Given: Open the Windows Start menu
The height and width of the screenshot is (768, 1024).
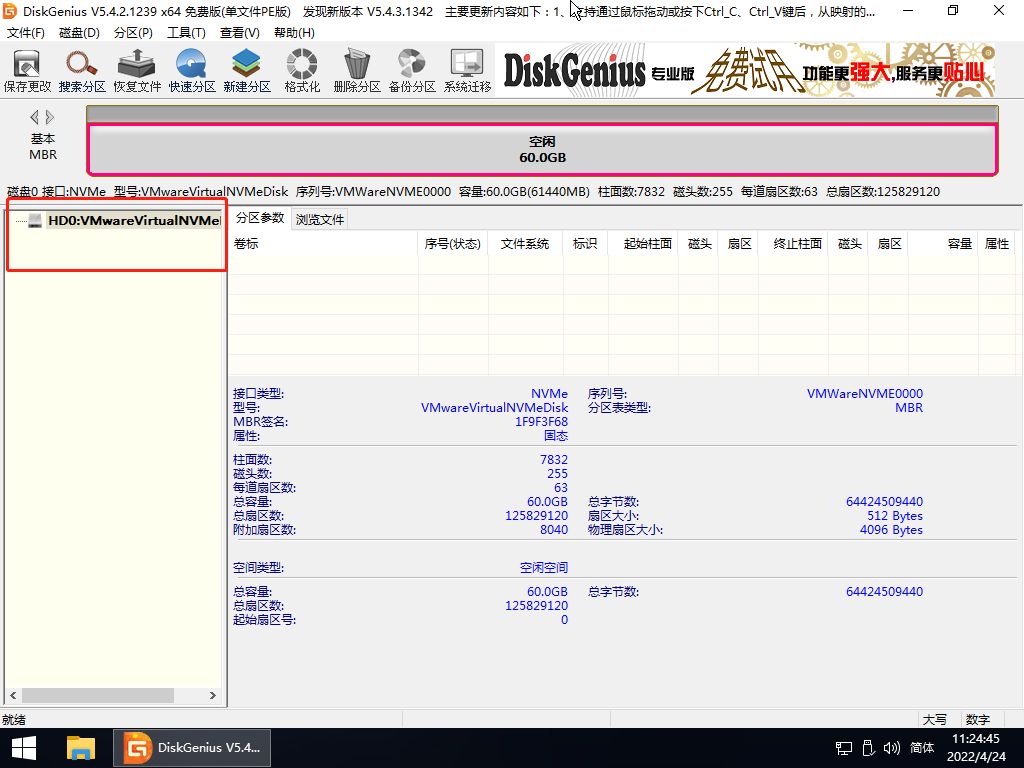Looking at the screenshot, I should click(23, 747).
